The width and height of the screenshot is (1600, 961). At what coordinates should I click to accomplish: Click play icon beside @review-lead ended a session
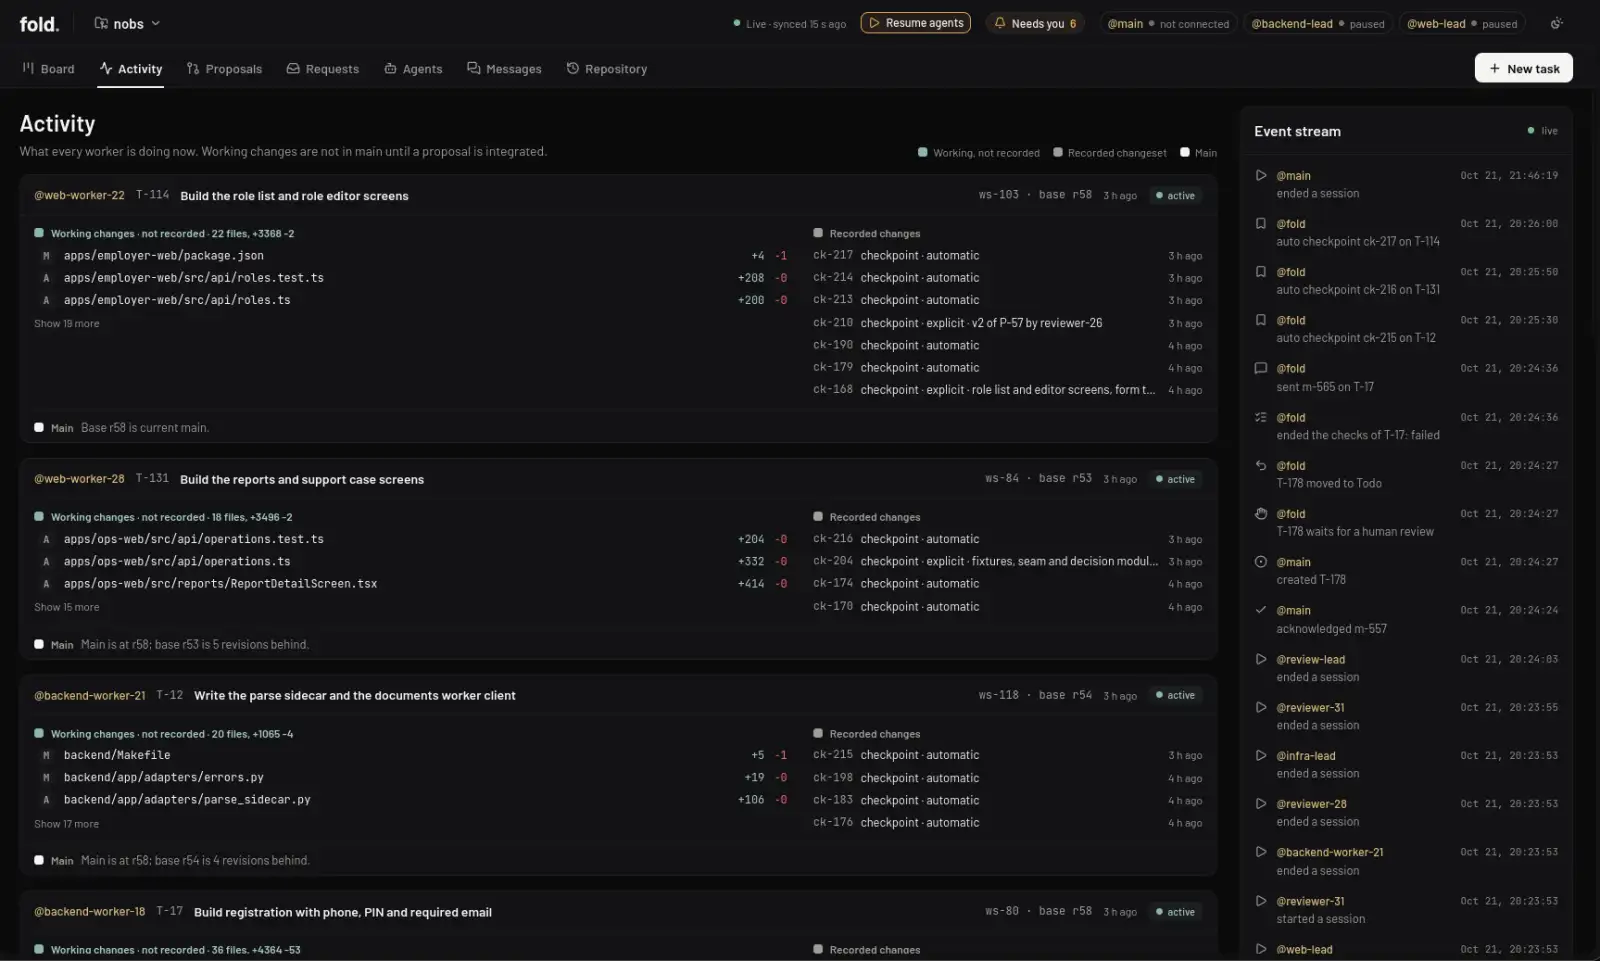tap(1261, 660)
